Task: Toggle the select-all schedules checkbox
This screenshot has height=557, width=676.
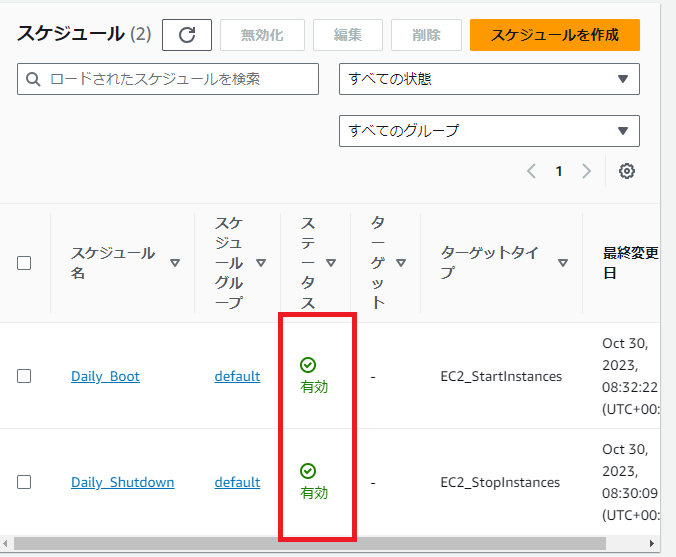Action: (x=24, y=263)
